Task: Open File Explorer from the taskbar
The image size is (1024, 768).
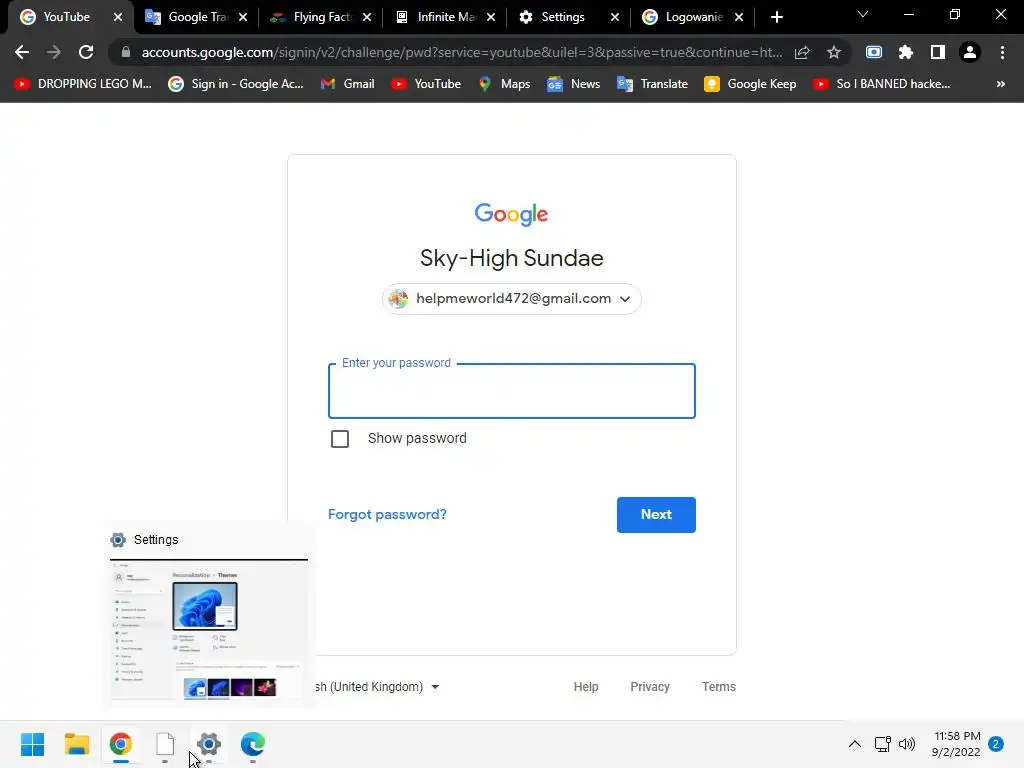Action: pos(76,744)
